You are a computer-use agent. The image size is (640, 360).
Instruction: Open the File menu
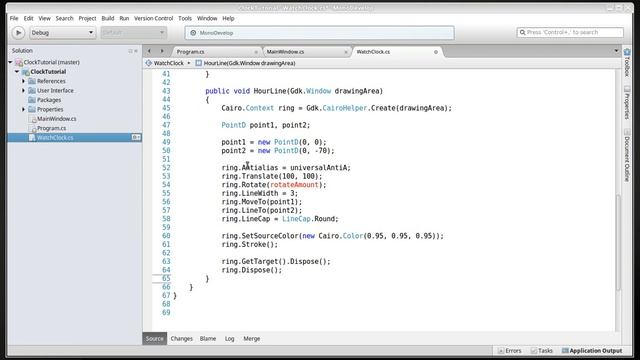point(14,18)
